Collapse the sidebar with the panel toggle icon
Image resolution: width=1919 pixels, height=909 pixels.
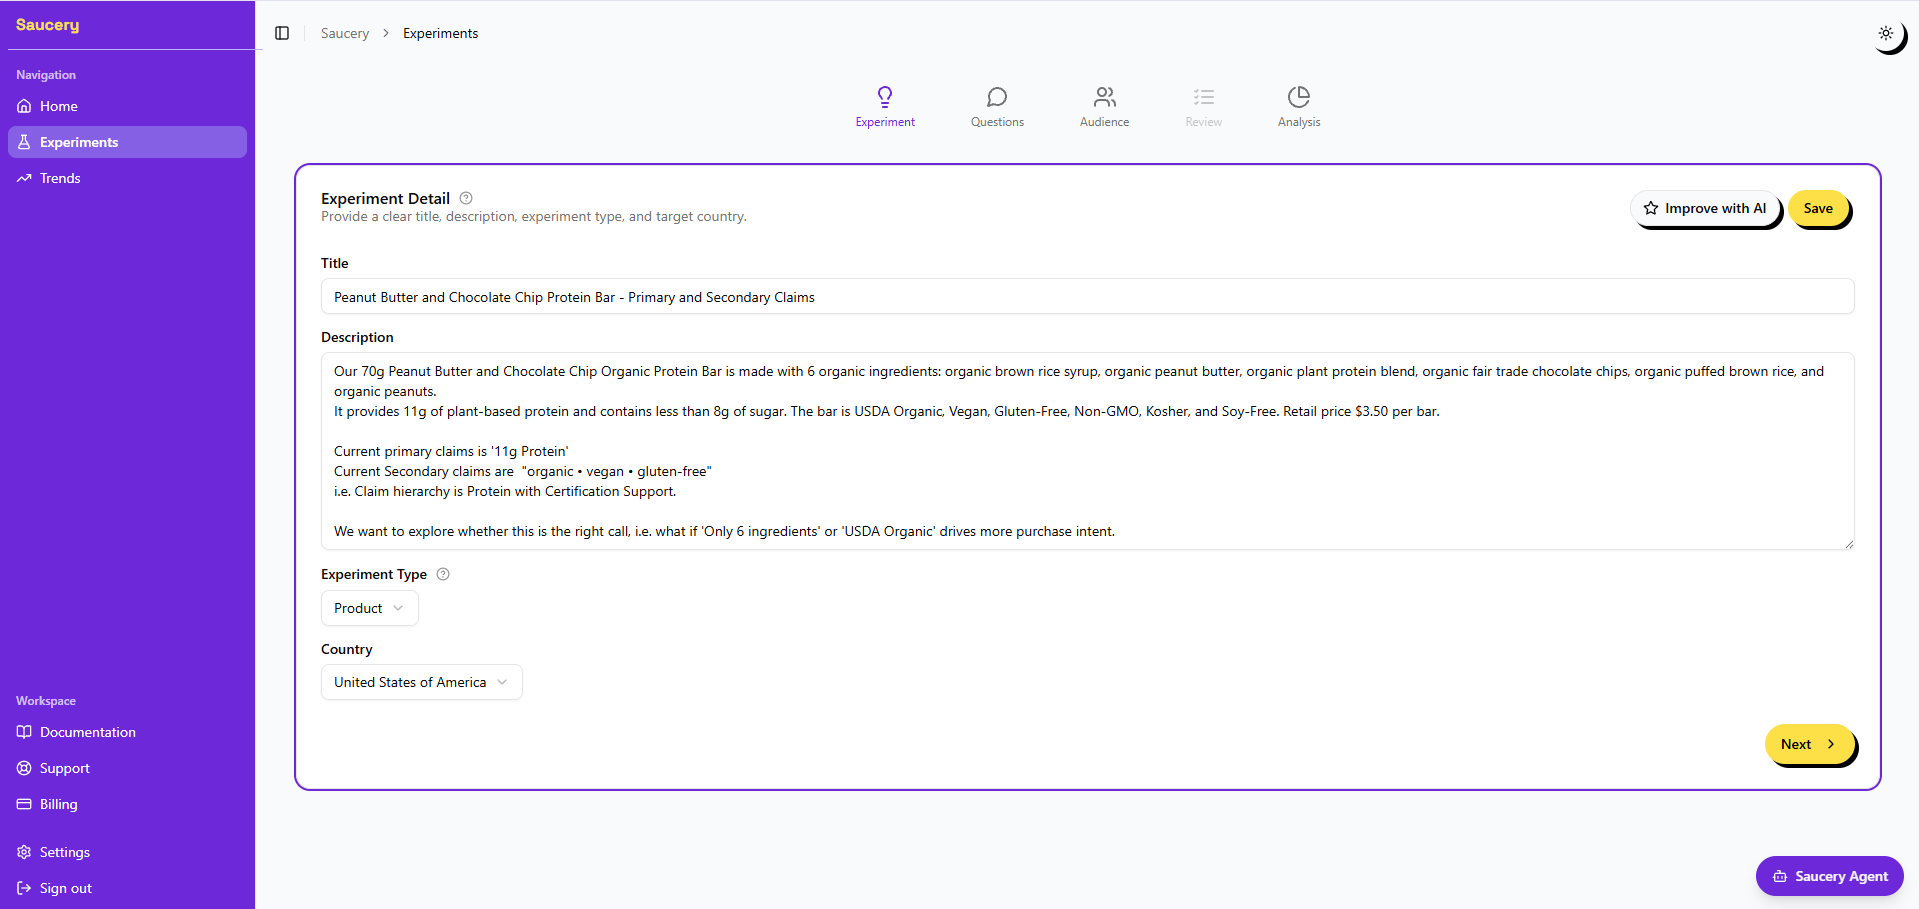point(281,33)
